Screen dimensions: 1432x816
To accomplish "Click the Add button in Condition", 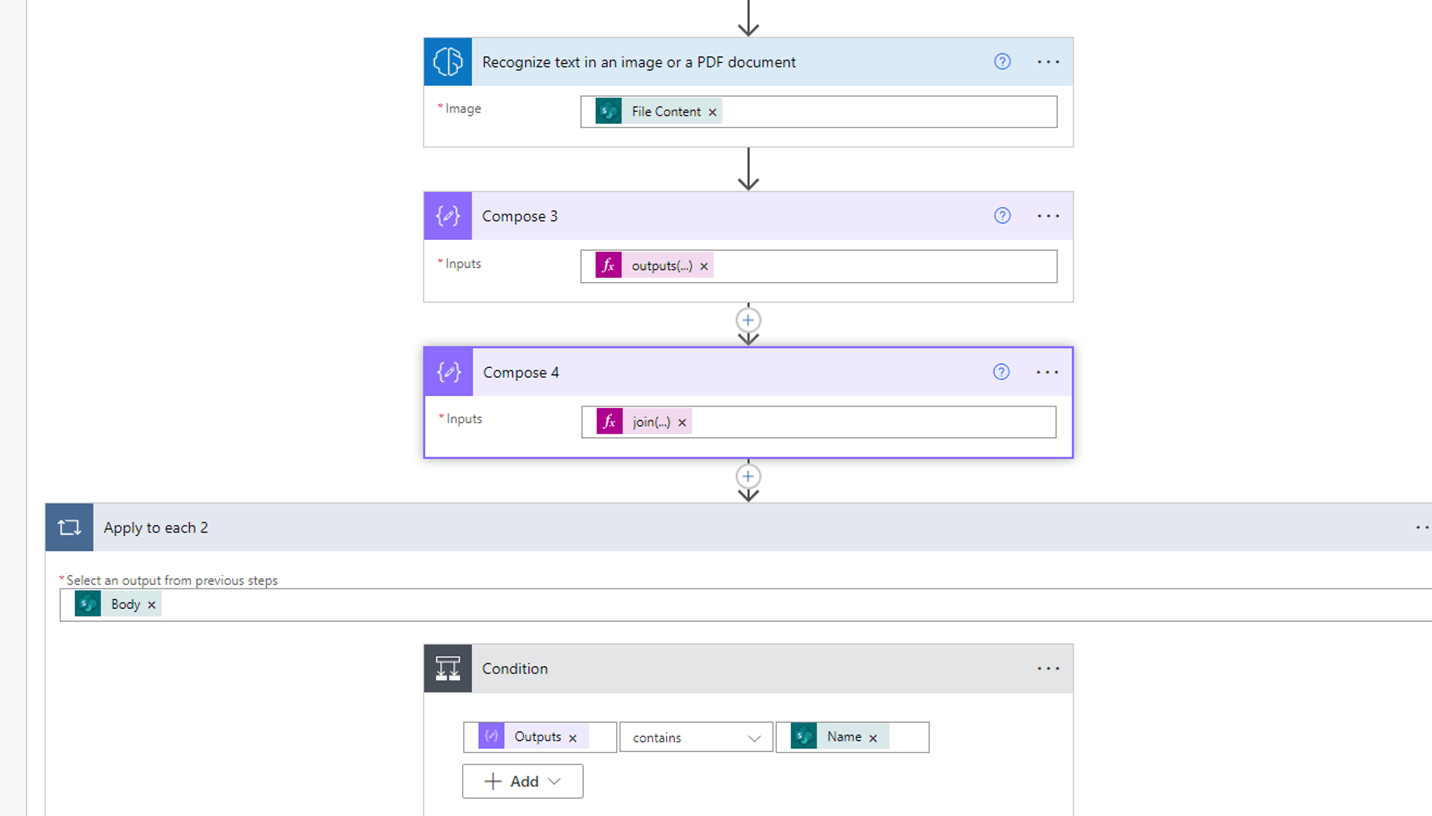I will click(x=523, y=781).
